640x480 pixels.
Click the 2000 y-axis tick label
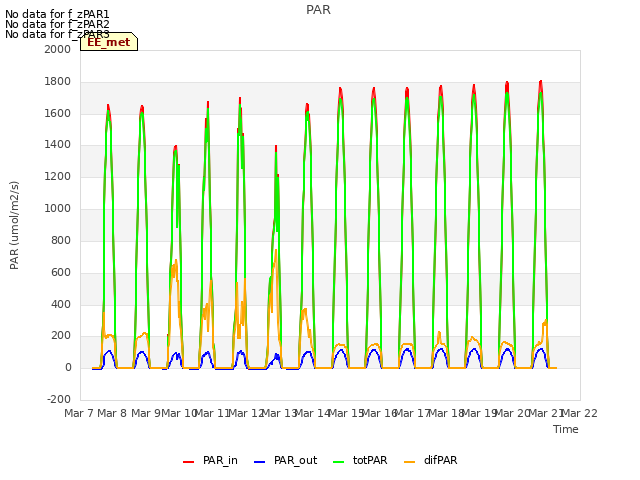(58, 49)
